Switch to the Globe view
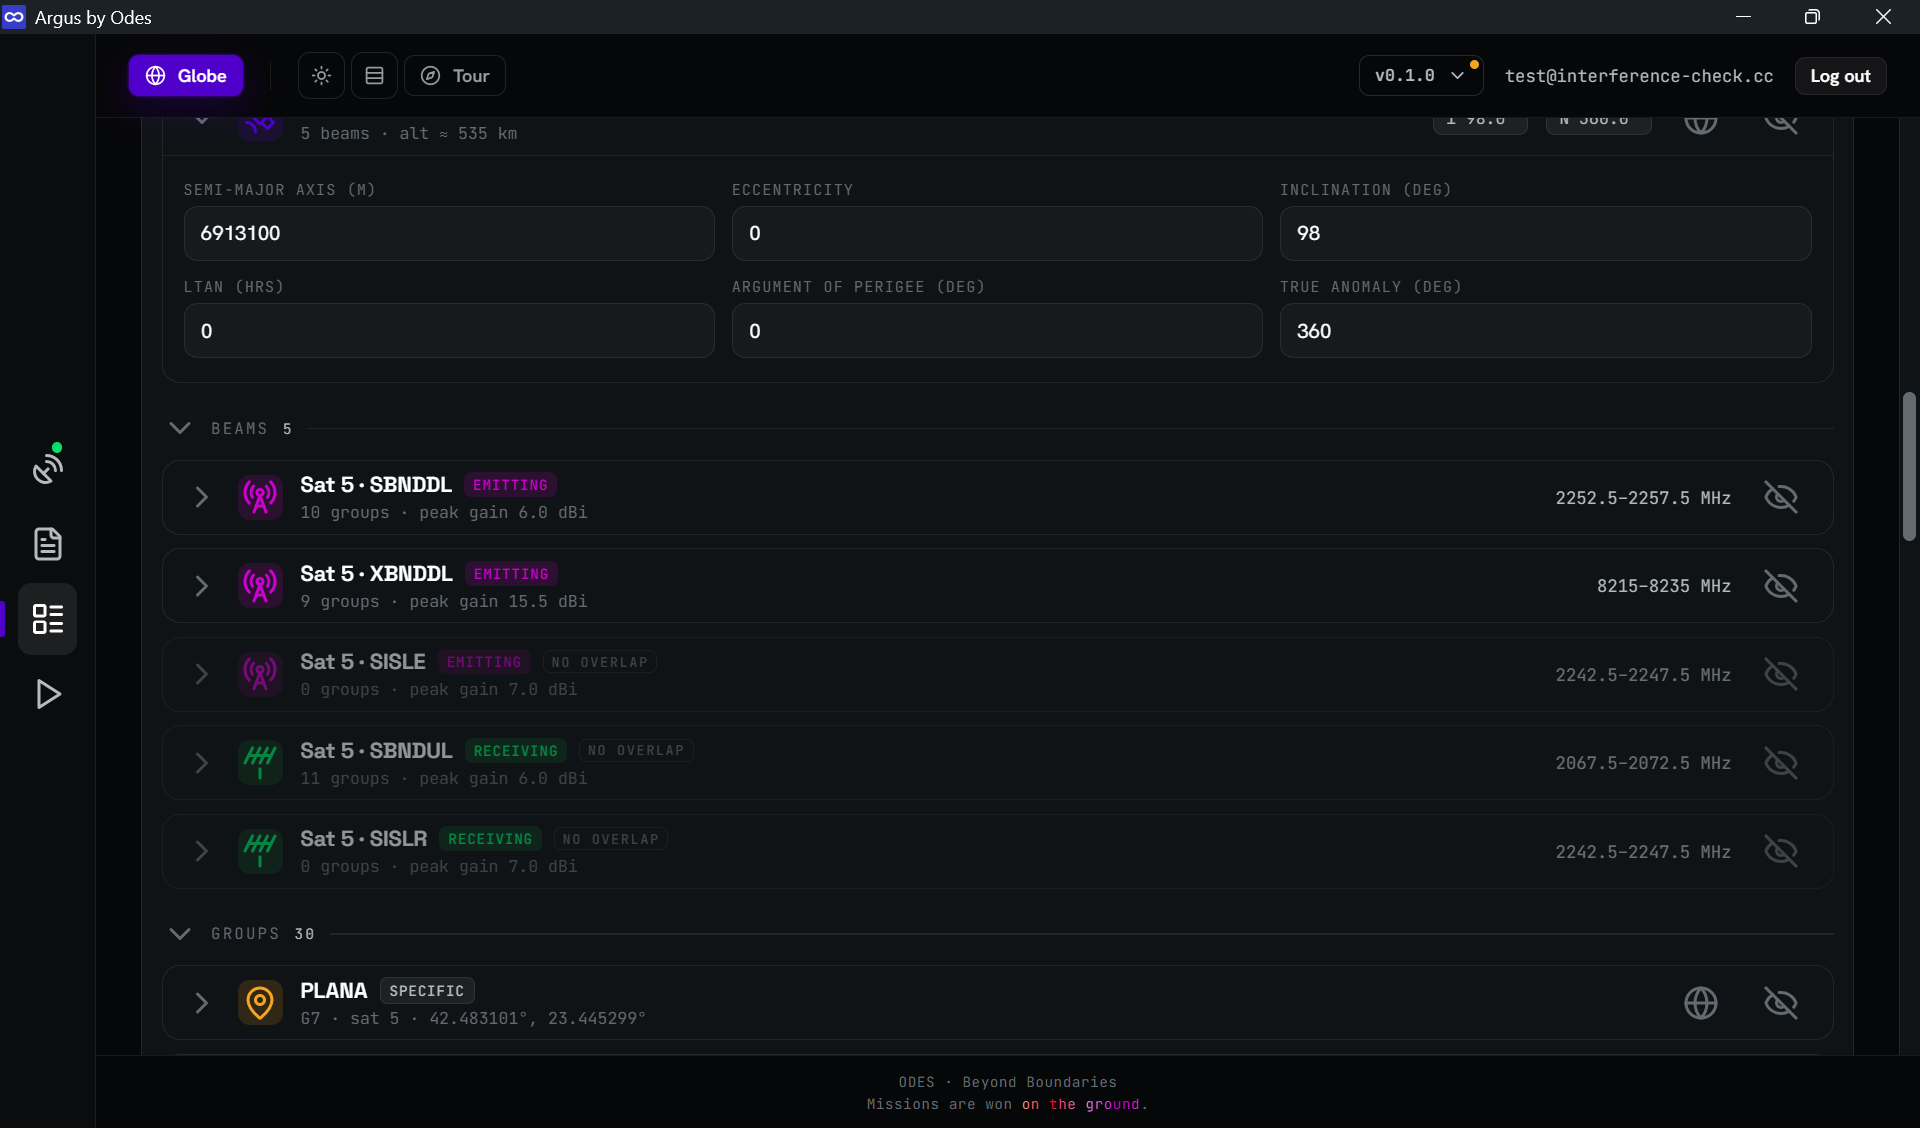 click(x=186, y=76)
